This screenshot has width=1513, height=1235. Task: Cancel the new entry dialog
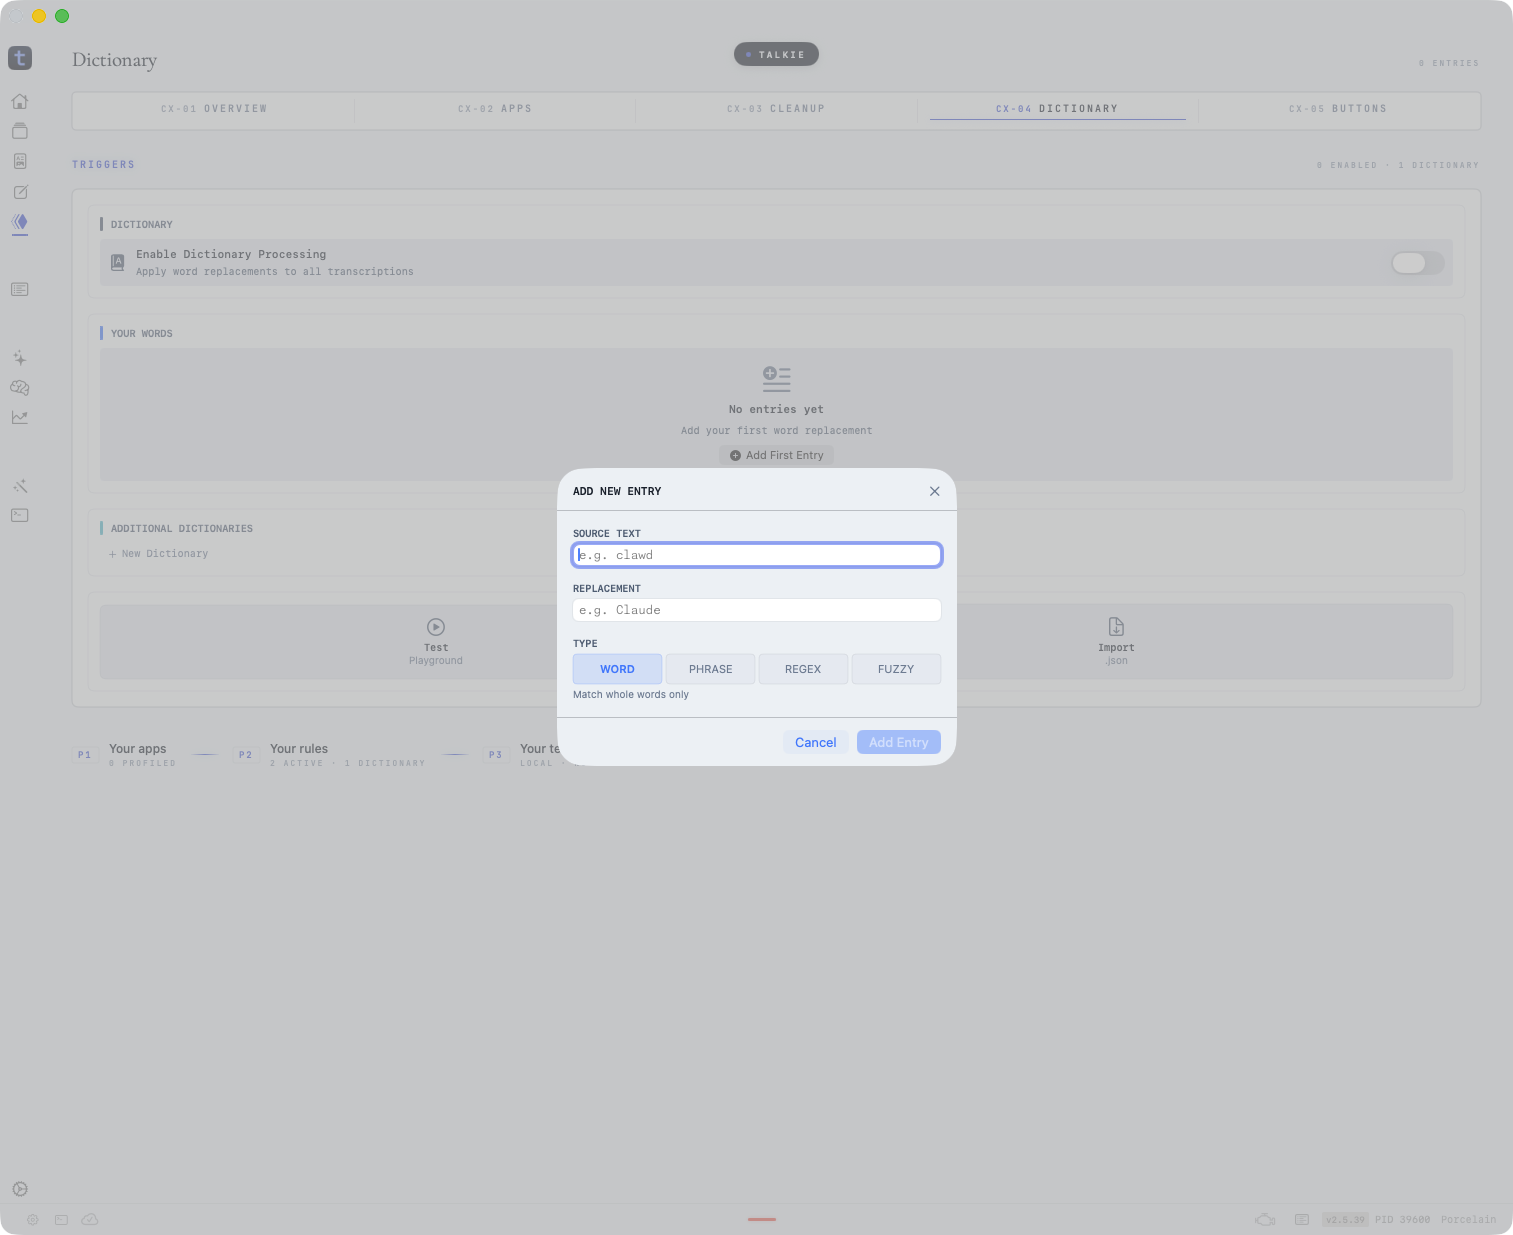point(815,742)
